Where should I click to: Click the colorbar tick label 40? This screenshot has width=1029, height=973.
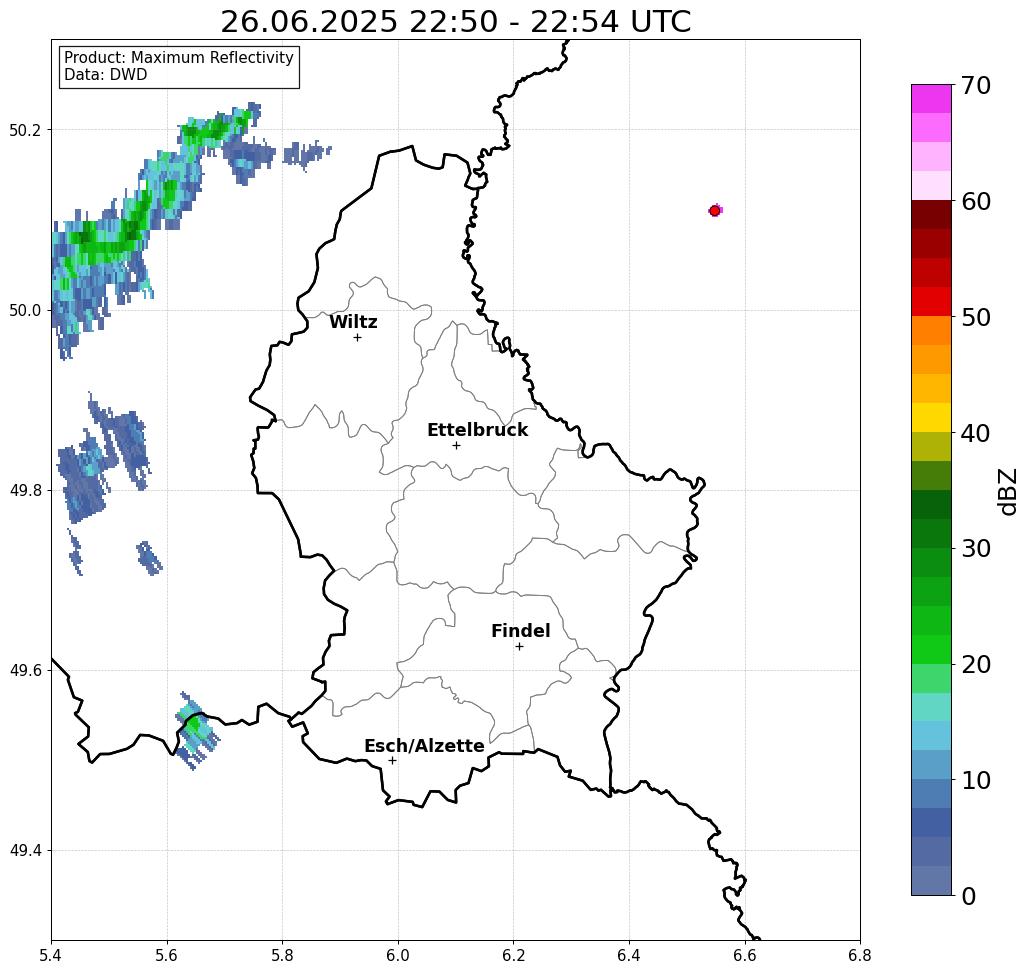click(x=976, y=433)
